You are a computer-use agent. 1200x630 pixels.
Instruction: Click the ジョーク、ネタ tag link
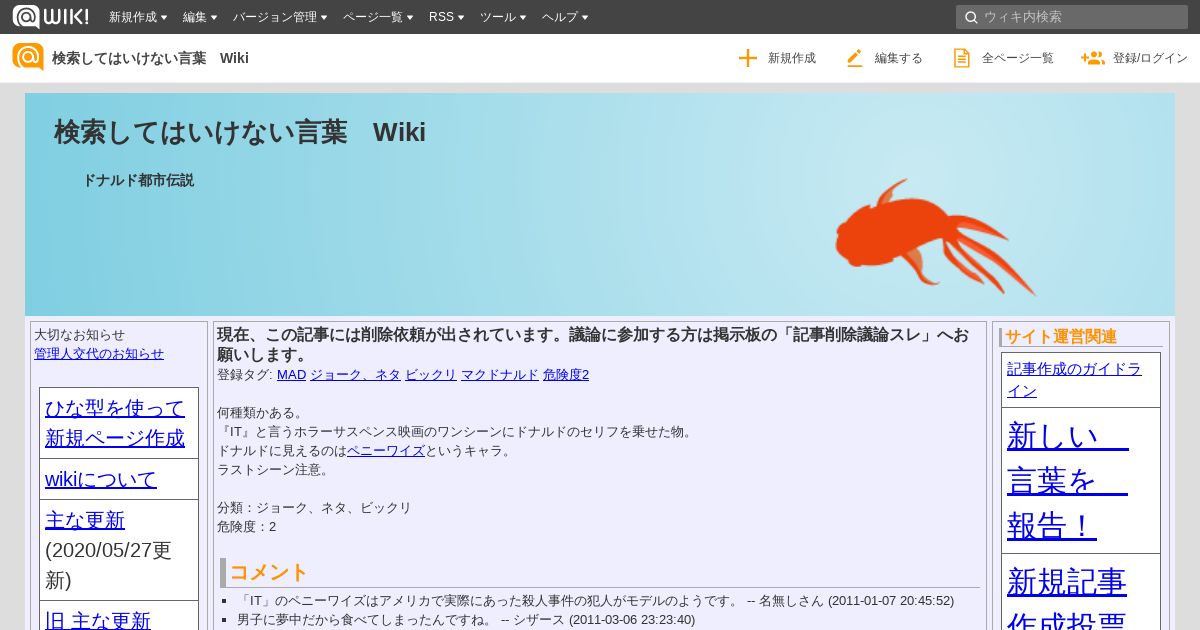pos(355,375)
